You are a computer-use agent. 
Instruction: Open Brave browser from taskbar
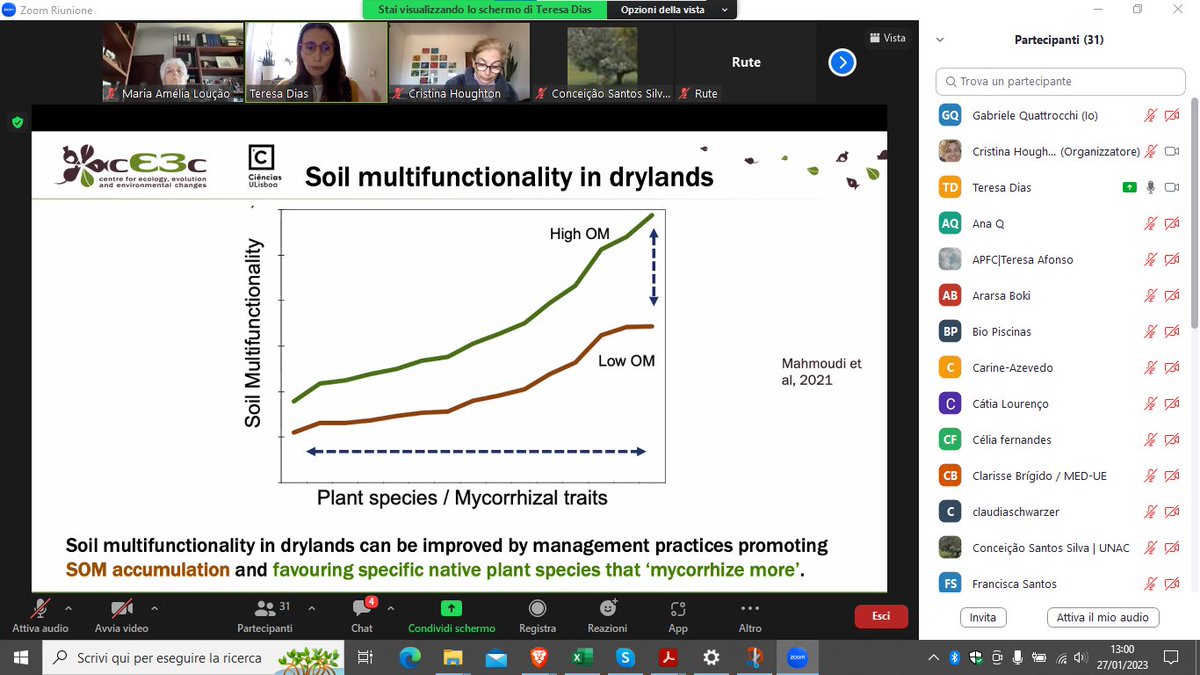pyautogui.click(x=539, y=658)
